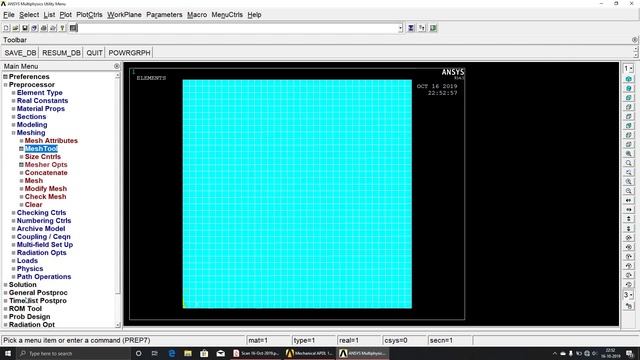Open the command history dropdown arrow

tap(400, 28)
